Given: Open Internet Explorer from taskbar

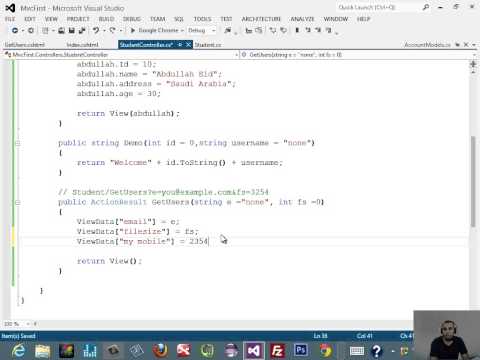Looking at the screenshot, I should (19, 351).
